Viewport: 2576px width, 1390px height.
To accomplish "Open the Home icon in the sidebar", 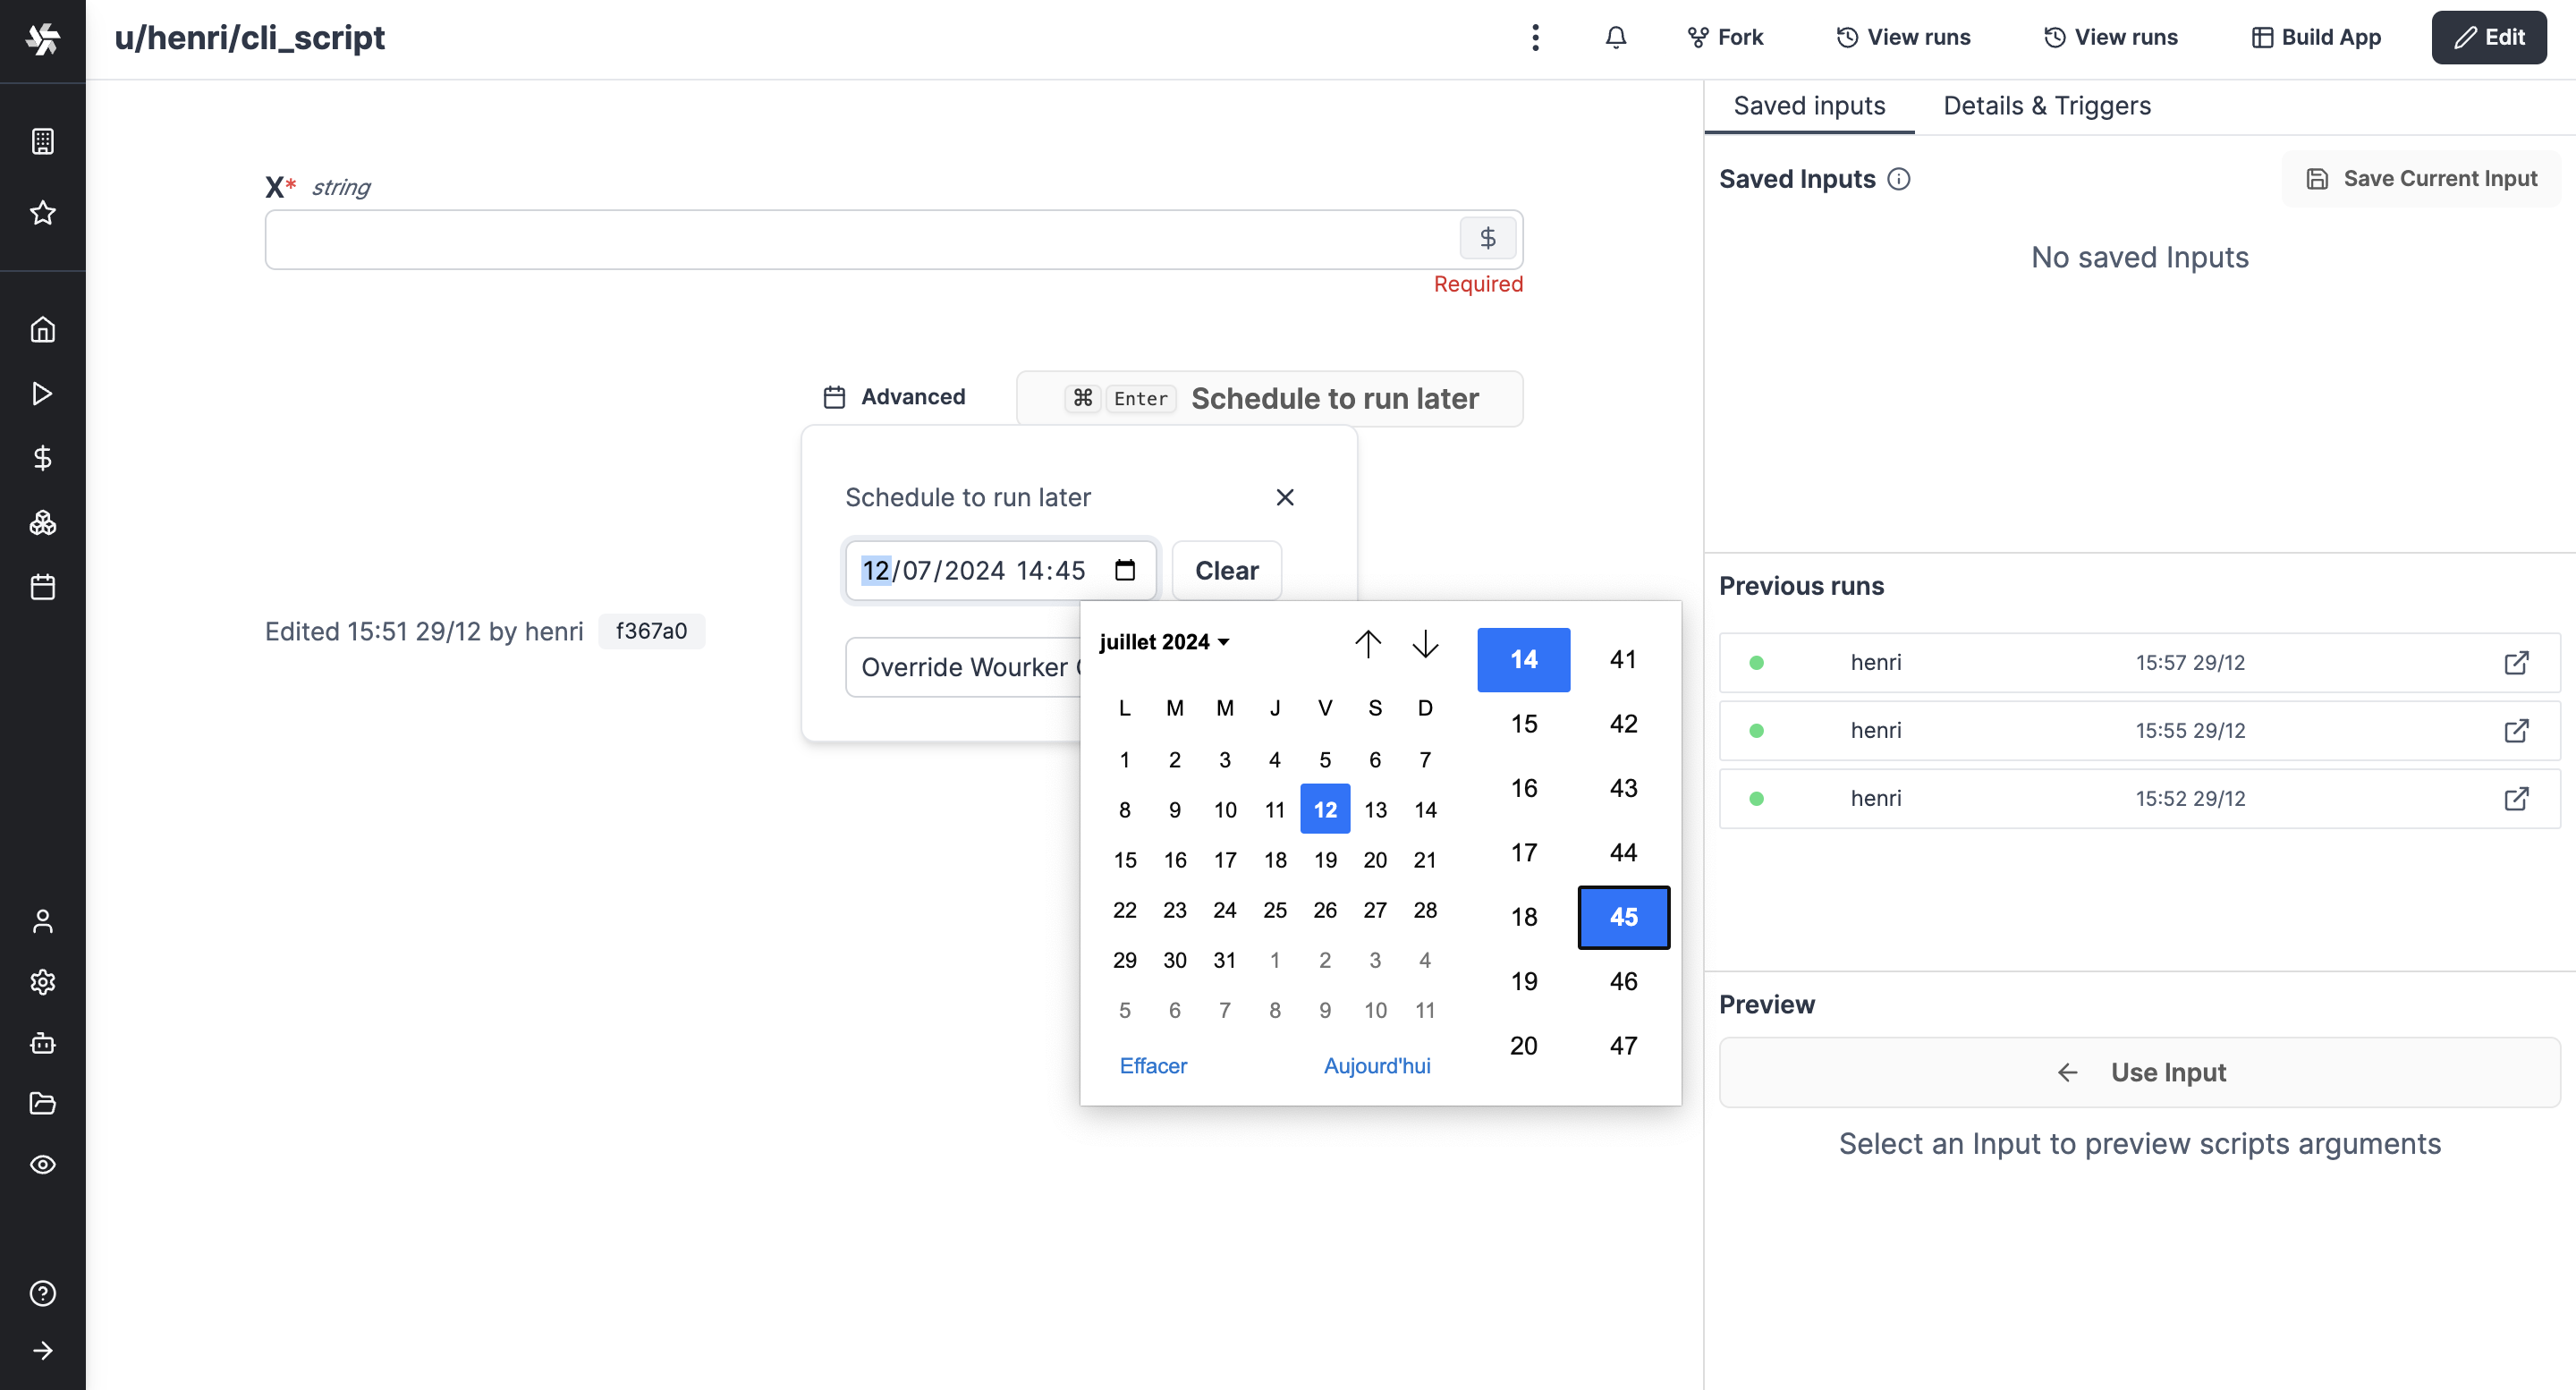I will [x=42, y=329].
